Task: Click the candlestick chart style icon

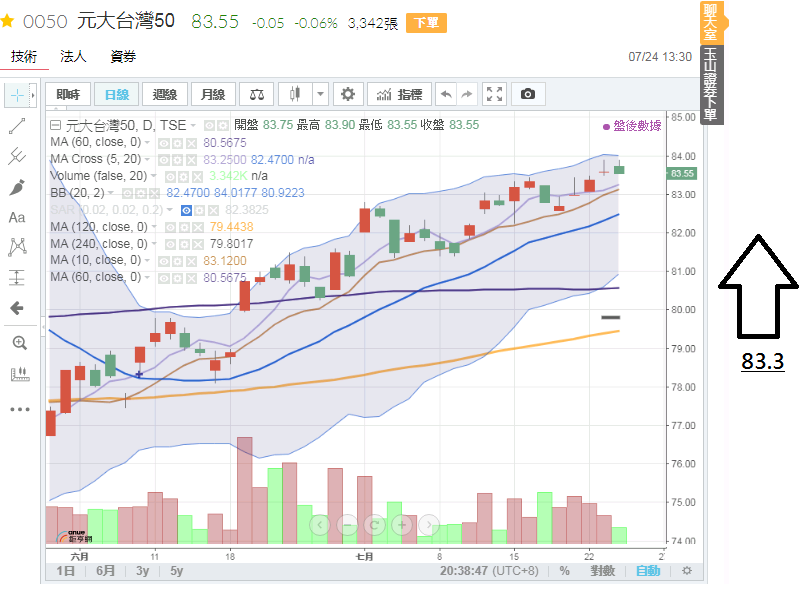Action: [295, 94]
